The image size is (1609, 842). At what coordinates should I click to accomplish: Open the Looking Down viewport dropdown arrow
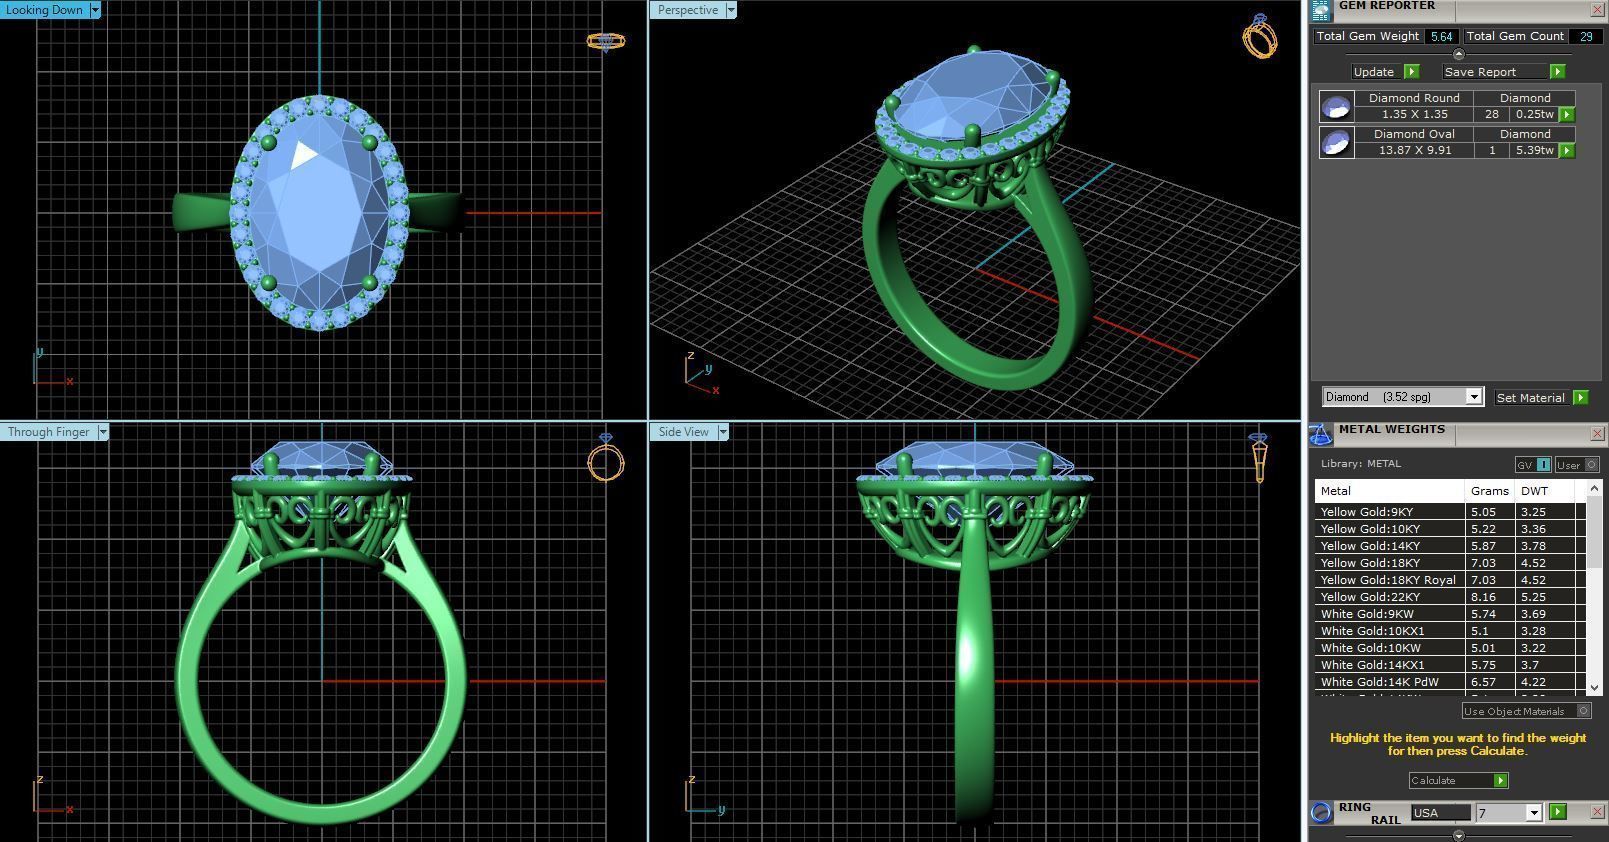[x=95, y=10]
